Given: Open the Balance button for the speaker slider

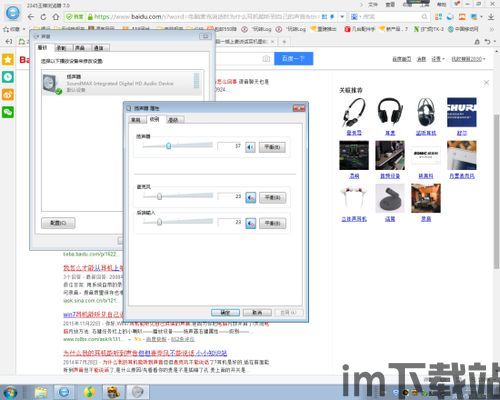Looking at the screenshot, I should (x=272, y=147).
